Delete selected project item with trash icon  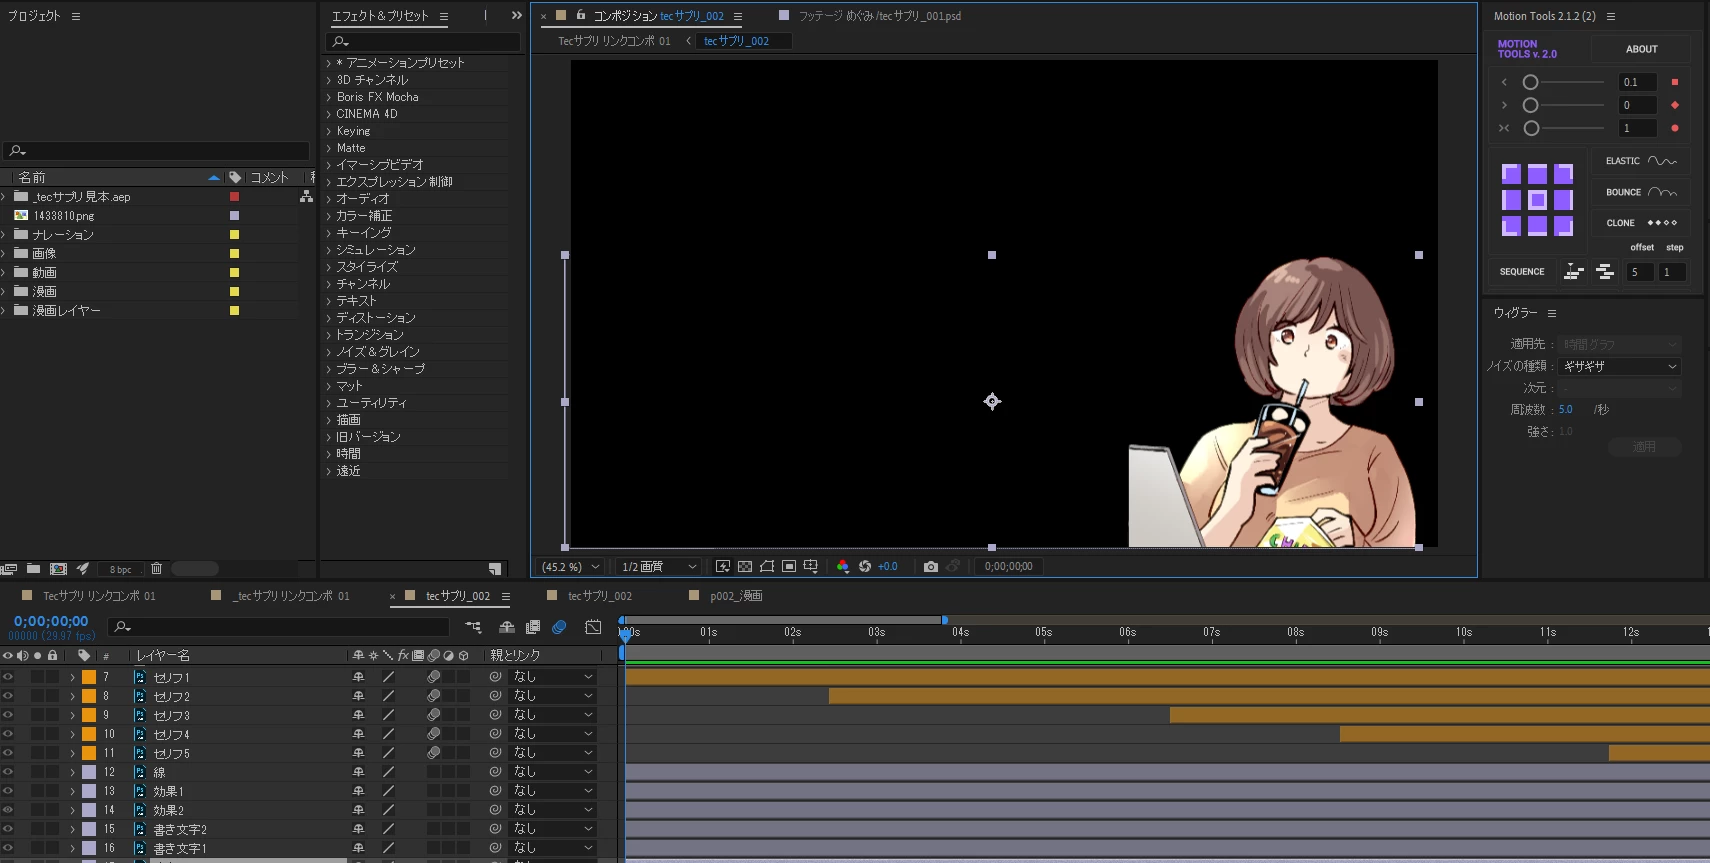coord(156,569)
